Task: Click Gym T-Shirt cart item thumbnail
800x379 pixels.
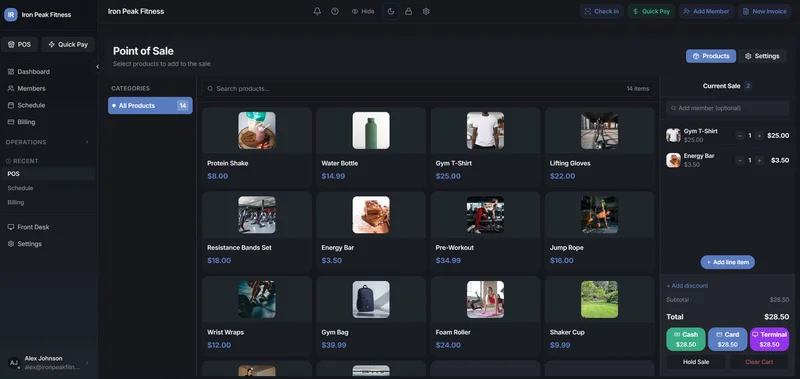Action: (x=673, y=135)
